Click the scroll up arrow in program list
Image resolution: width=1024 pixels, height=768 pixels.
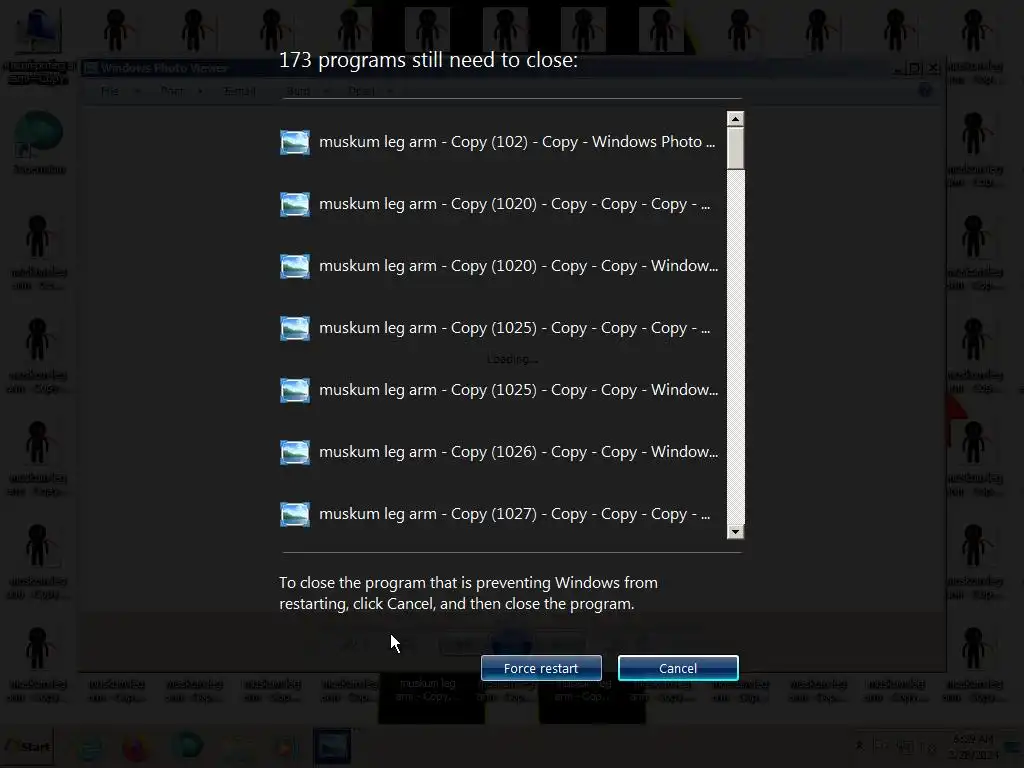(x=735, y=119)
